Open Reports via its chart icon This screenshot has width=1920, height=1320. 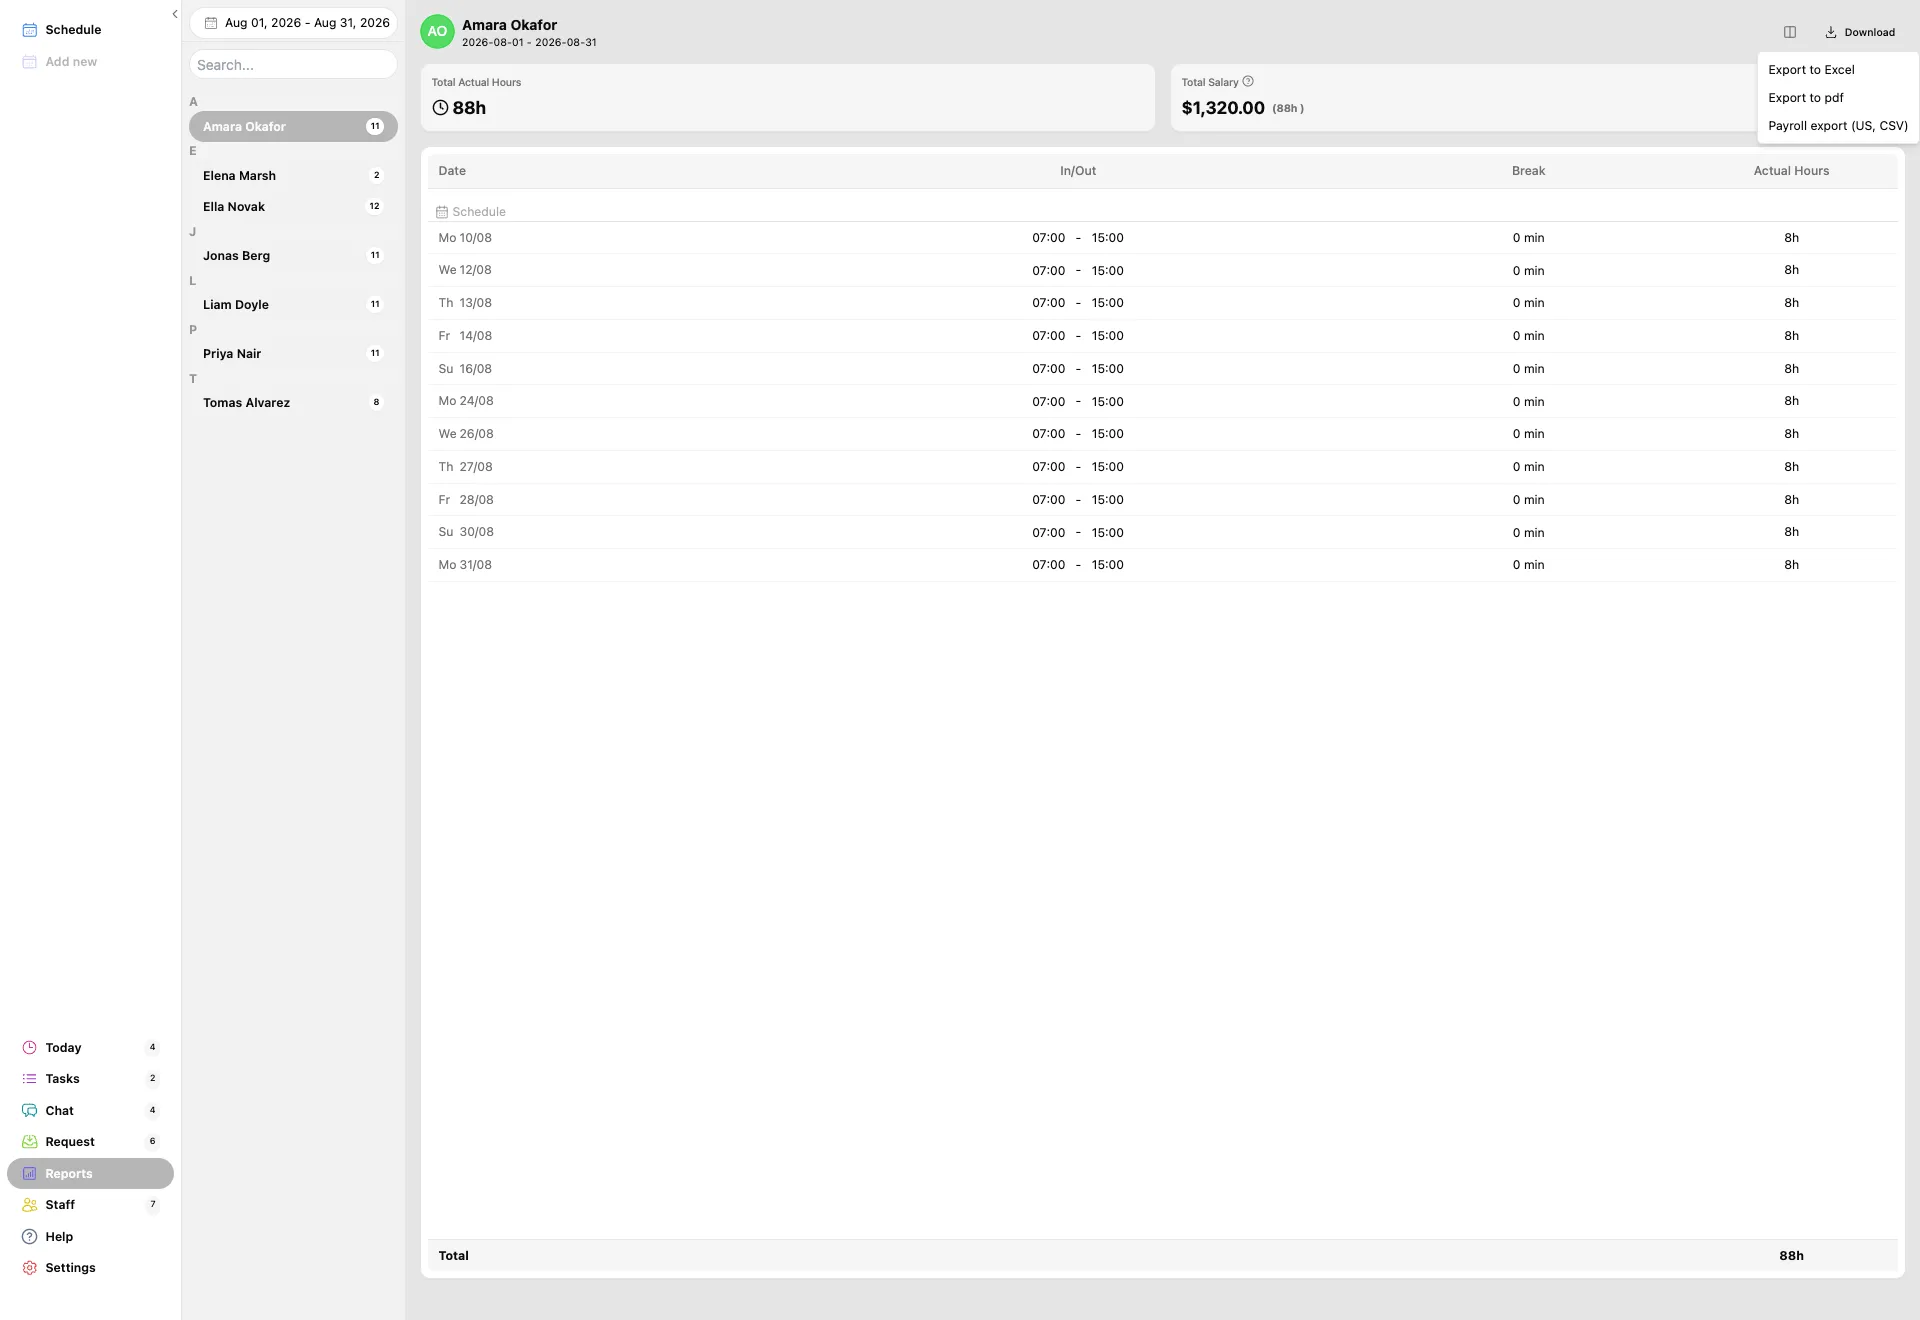click(x=30, y=1174)
